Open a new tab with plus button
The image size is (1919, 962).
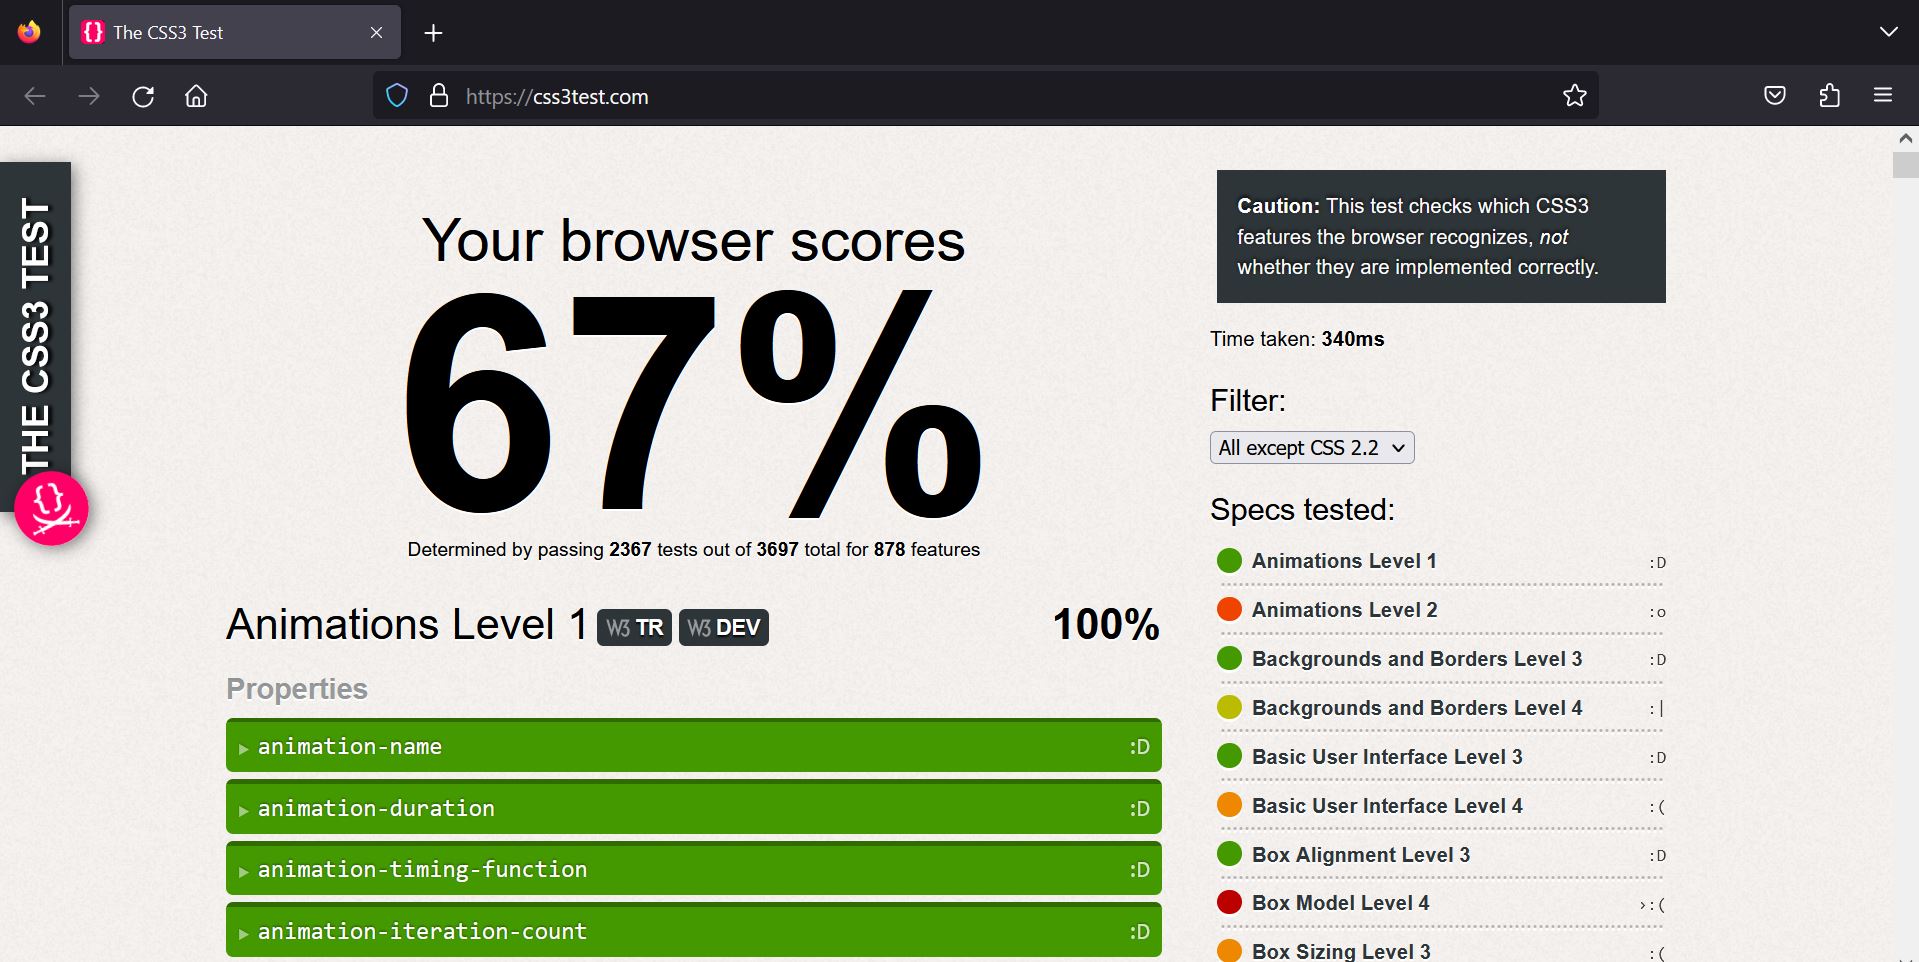433,33
